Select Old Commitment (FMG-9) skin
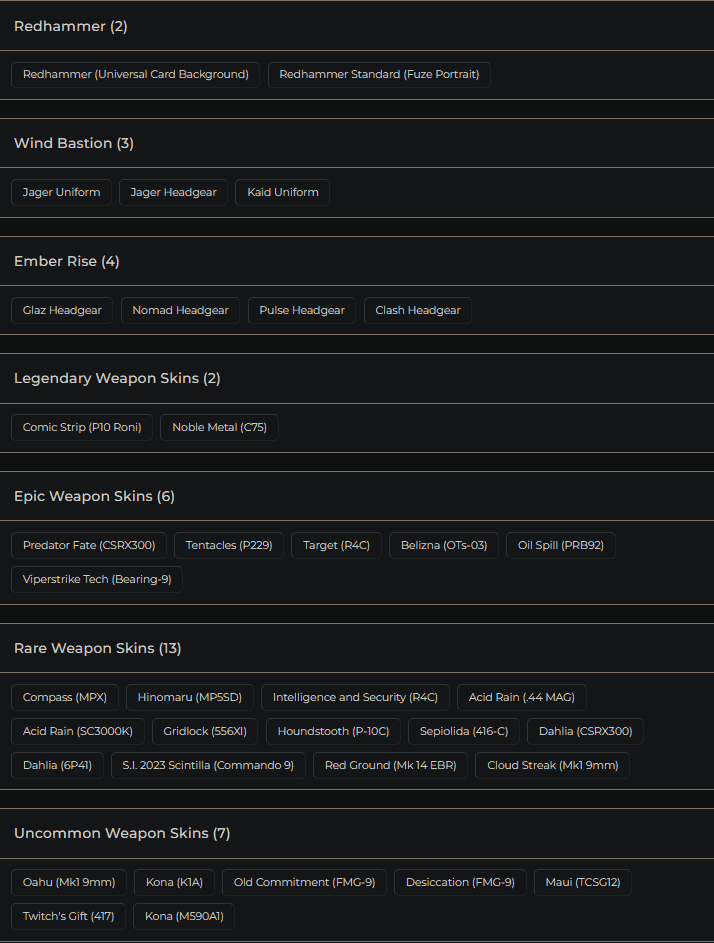Viewport: 714px width, 943px height. [x=304, y=883]
